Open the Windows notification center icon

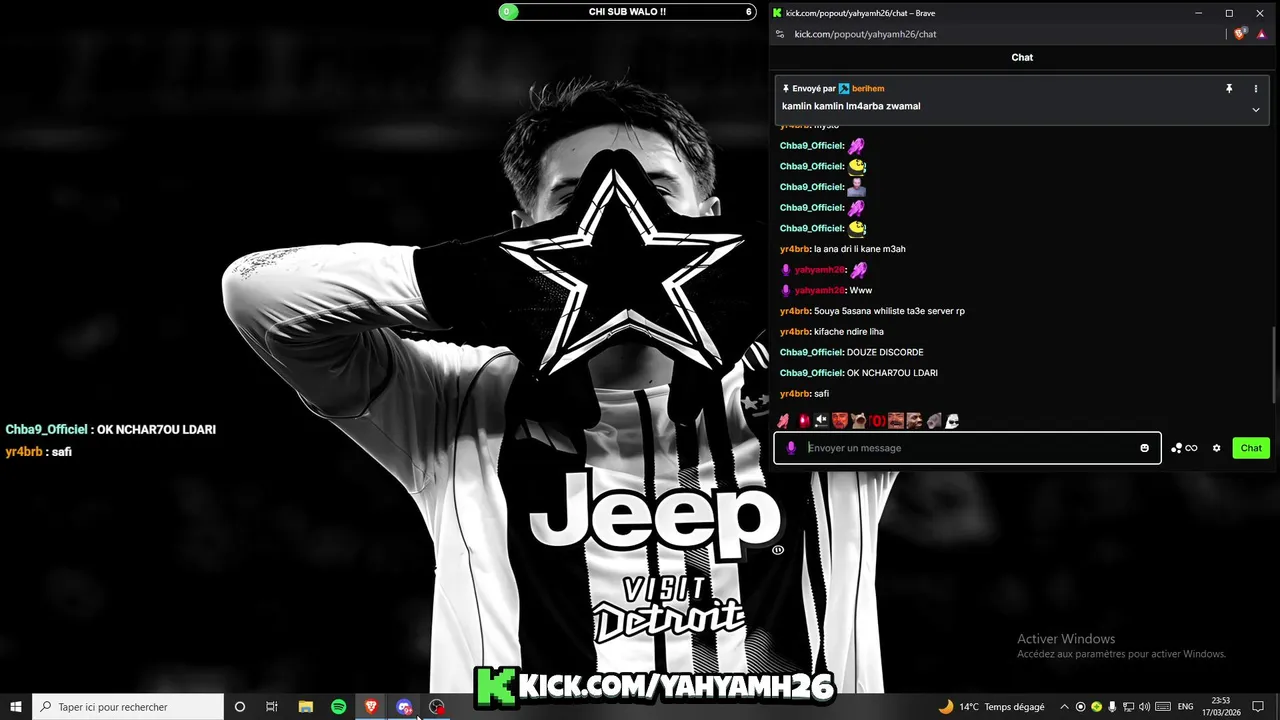pyautogui.click(x=1258, y=707)
